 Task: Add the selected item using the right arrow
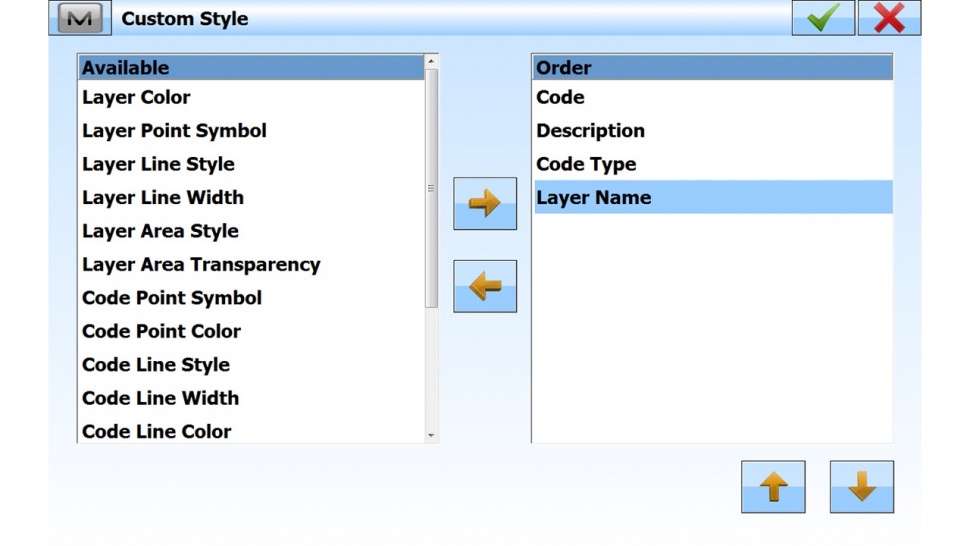tap(485, 204)
